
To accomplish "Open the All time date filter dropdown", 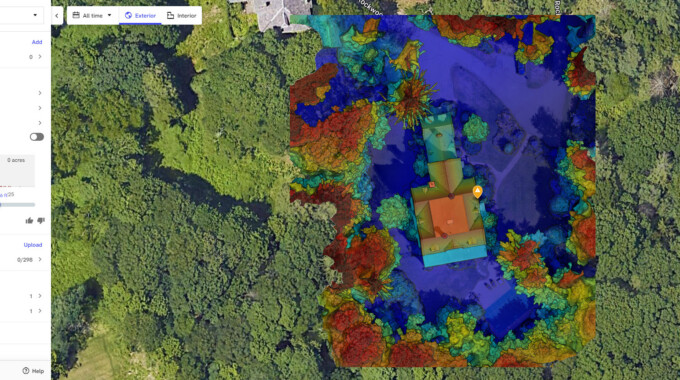I will click(x=92, y=15).
